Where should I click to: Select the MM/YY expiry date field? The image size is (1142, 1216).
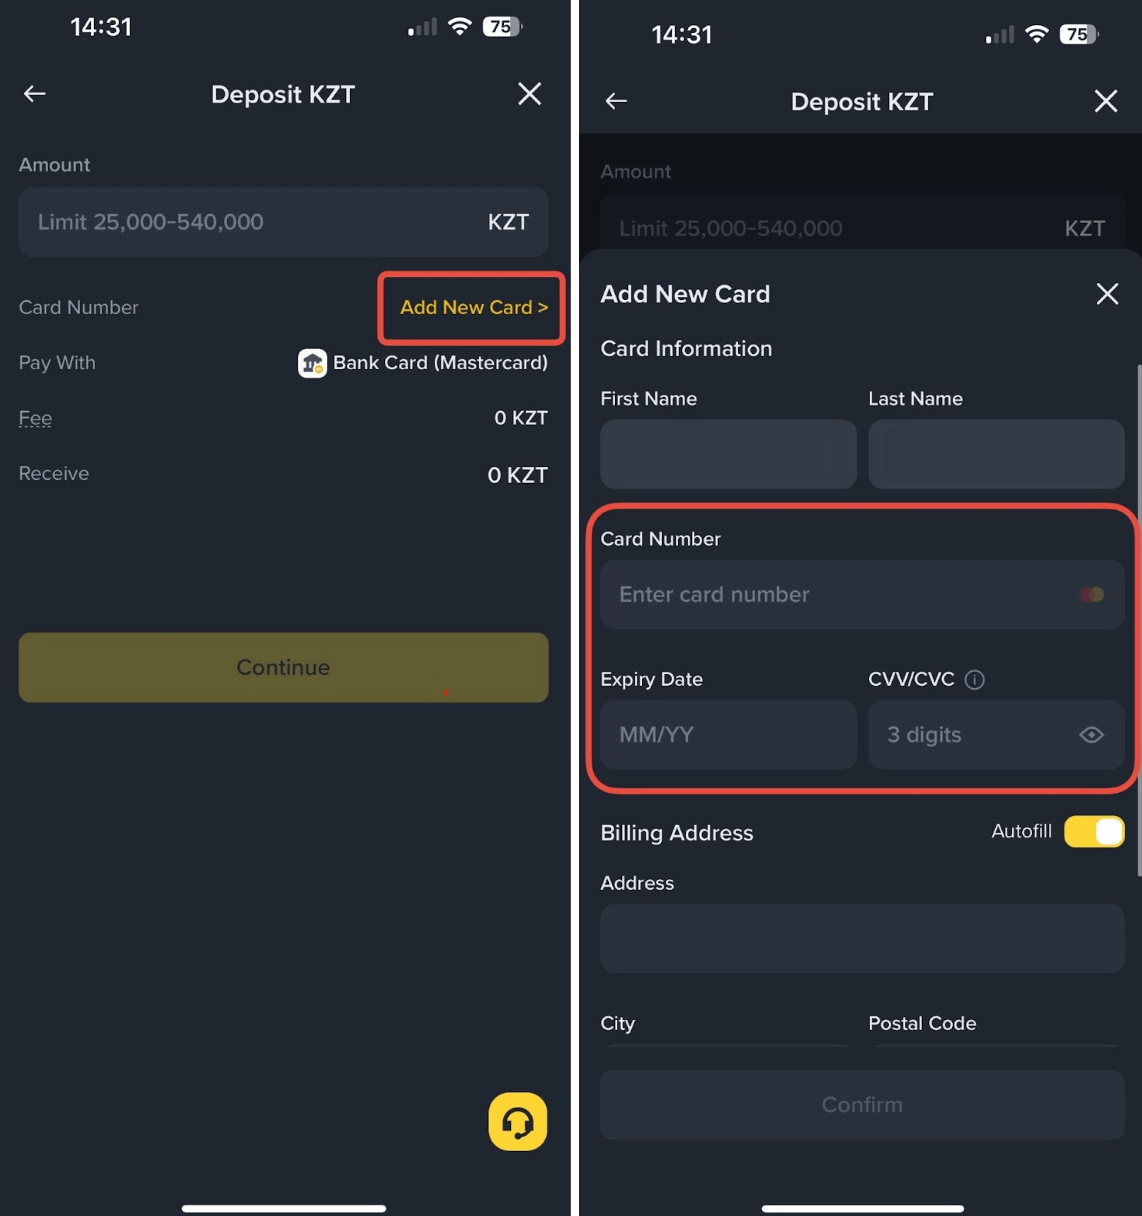click(x=728, y=735)
